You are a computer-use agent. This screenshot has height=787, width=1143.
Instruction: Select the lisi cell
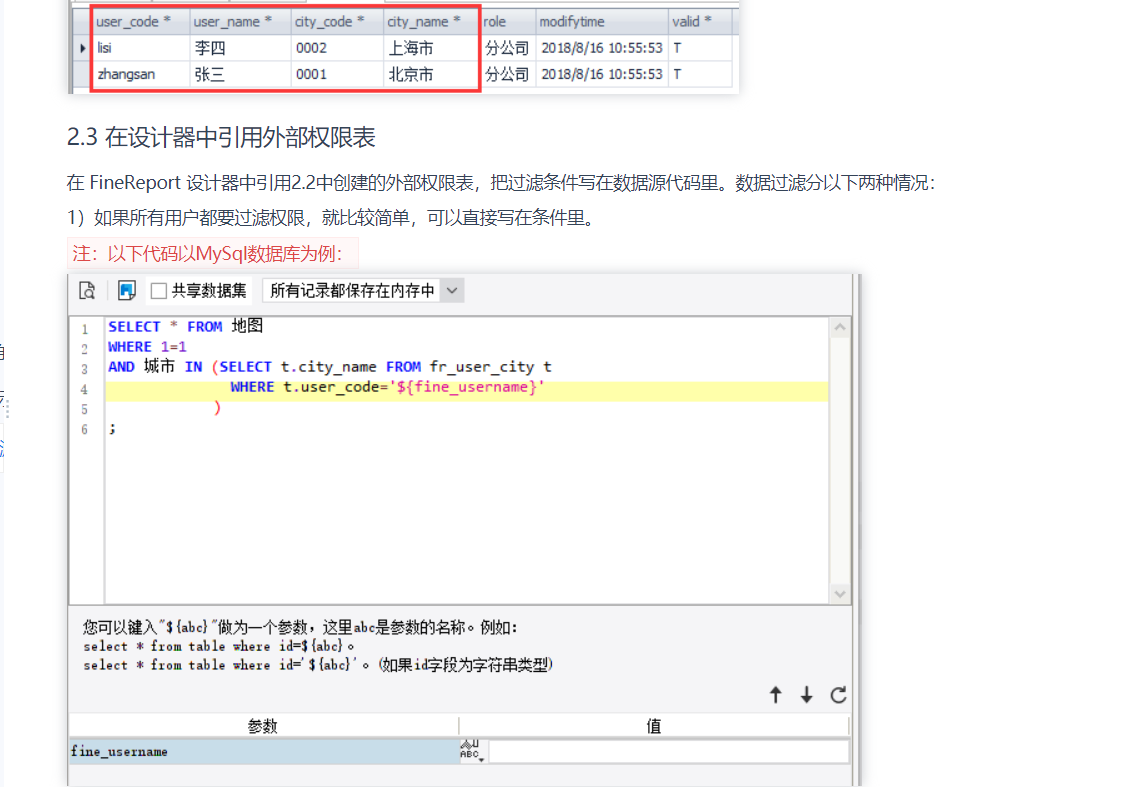point(141,48)
